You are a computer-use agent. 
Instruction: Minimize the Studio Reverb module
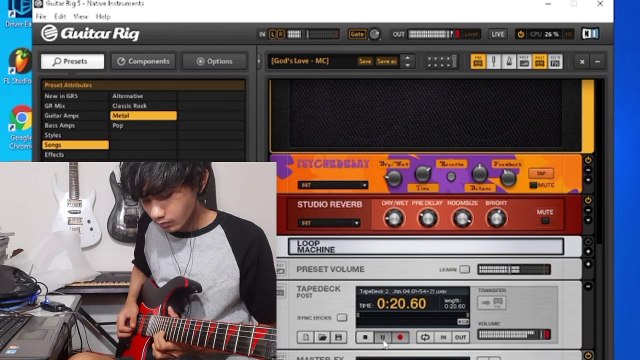coord(588,210)
